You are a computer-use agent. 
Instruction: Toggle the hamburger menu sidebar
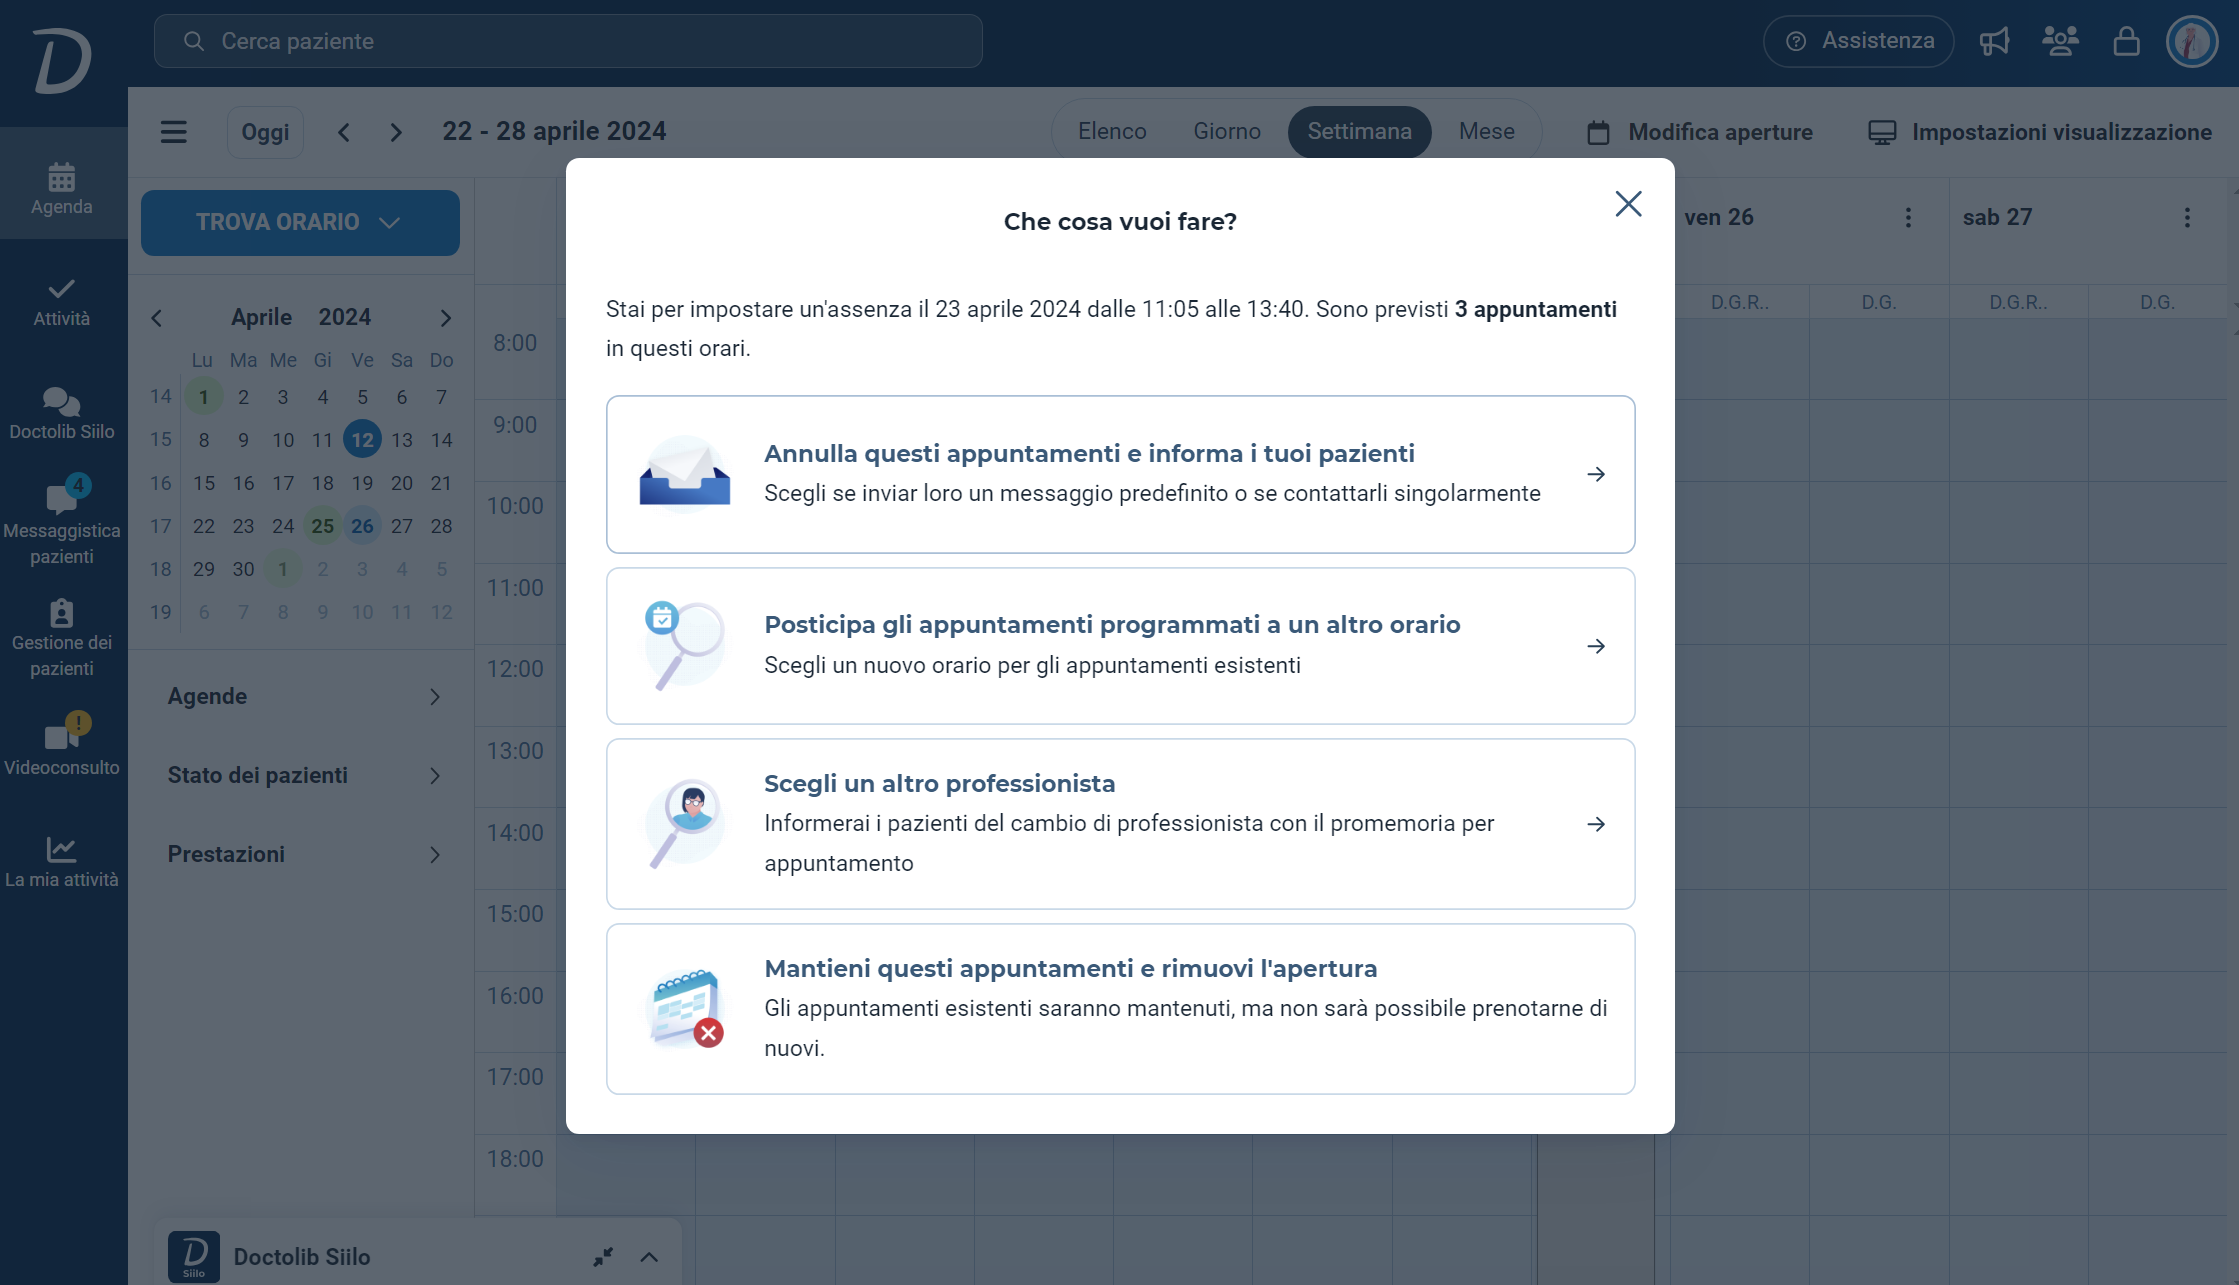click(174, 132)
